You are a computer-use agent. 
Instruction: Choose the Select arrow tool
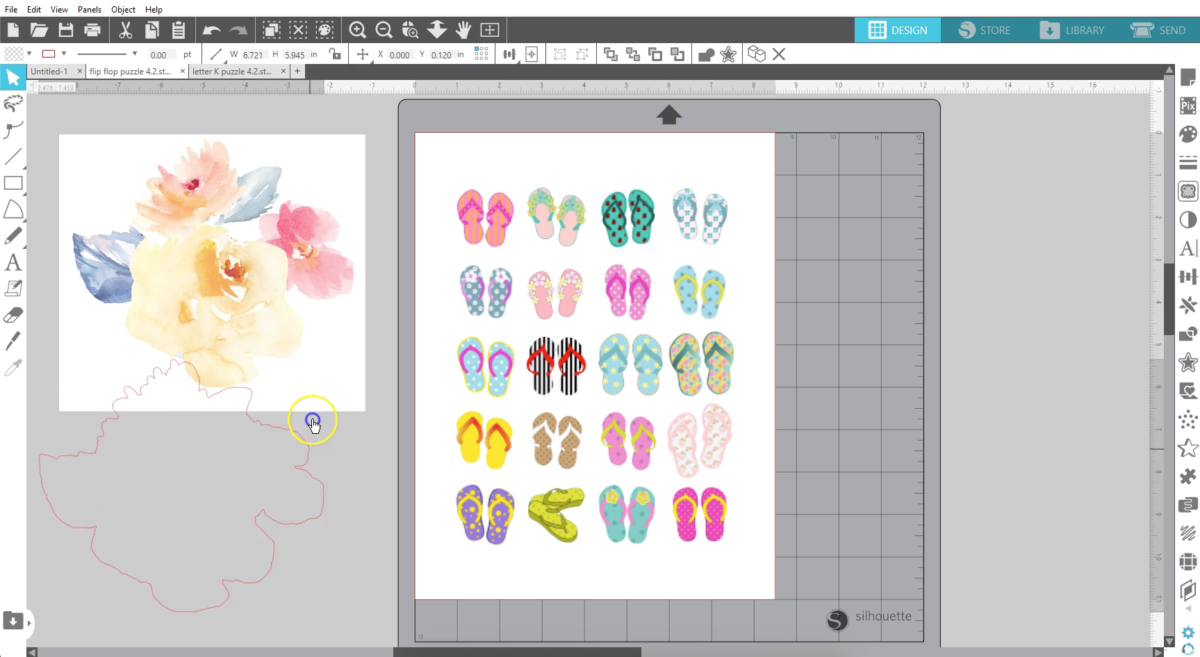click(13, 77)
